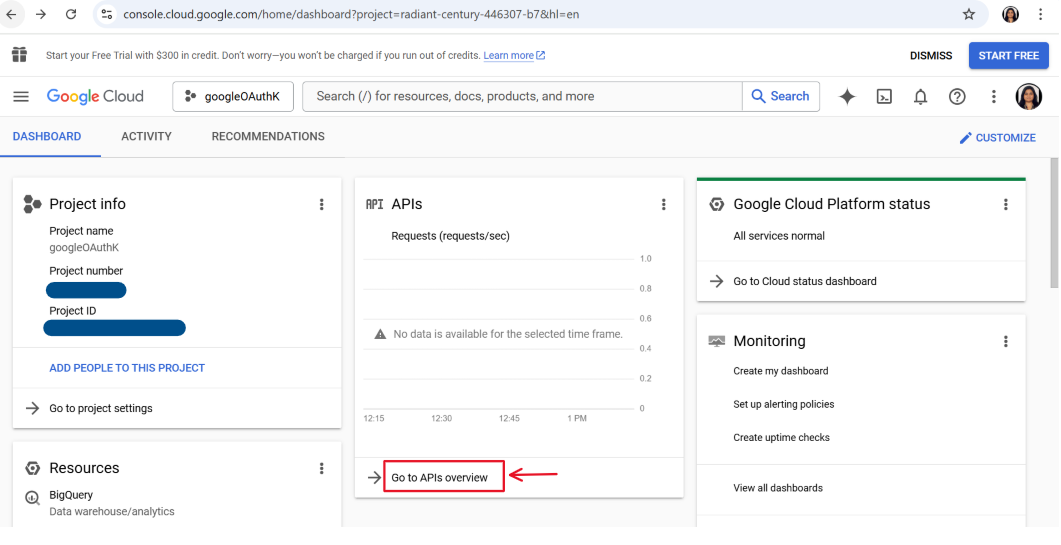
Task: Click Create uptime checks
Action: coord(782,437)
